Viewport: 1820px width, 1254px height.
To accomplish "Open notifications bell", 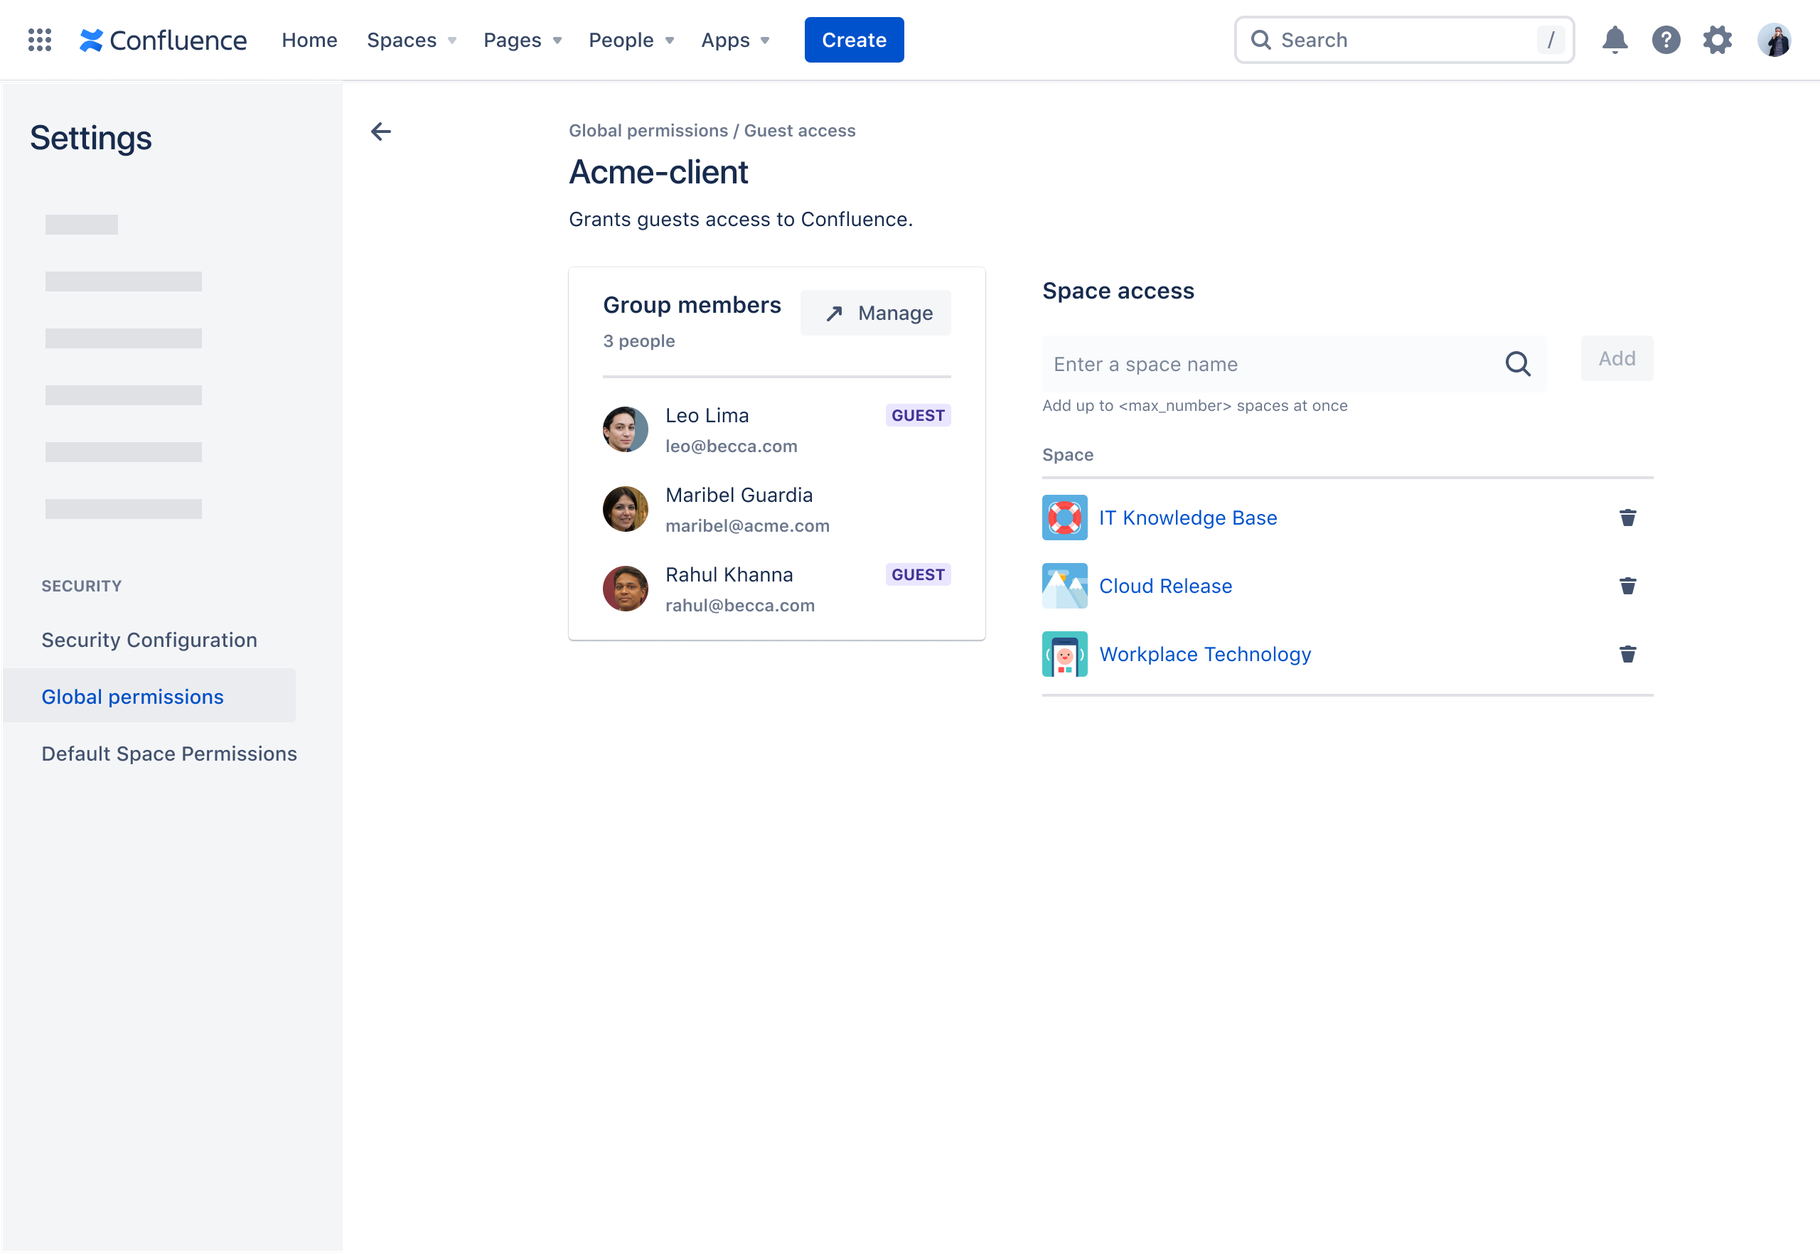I will tap(1615, 40).
